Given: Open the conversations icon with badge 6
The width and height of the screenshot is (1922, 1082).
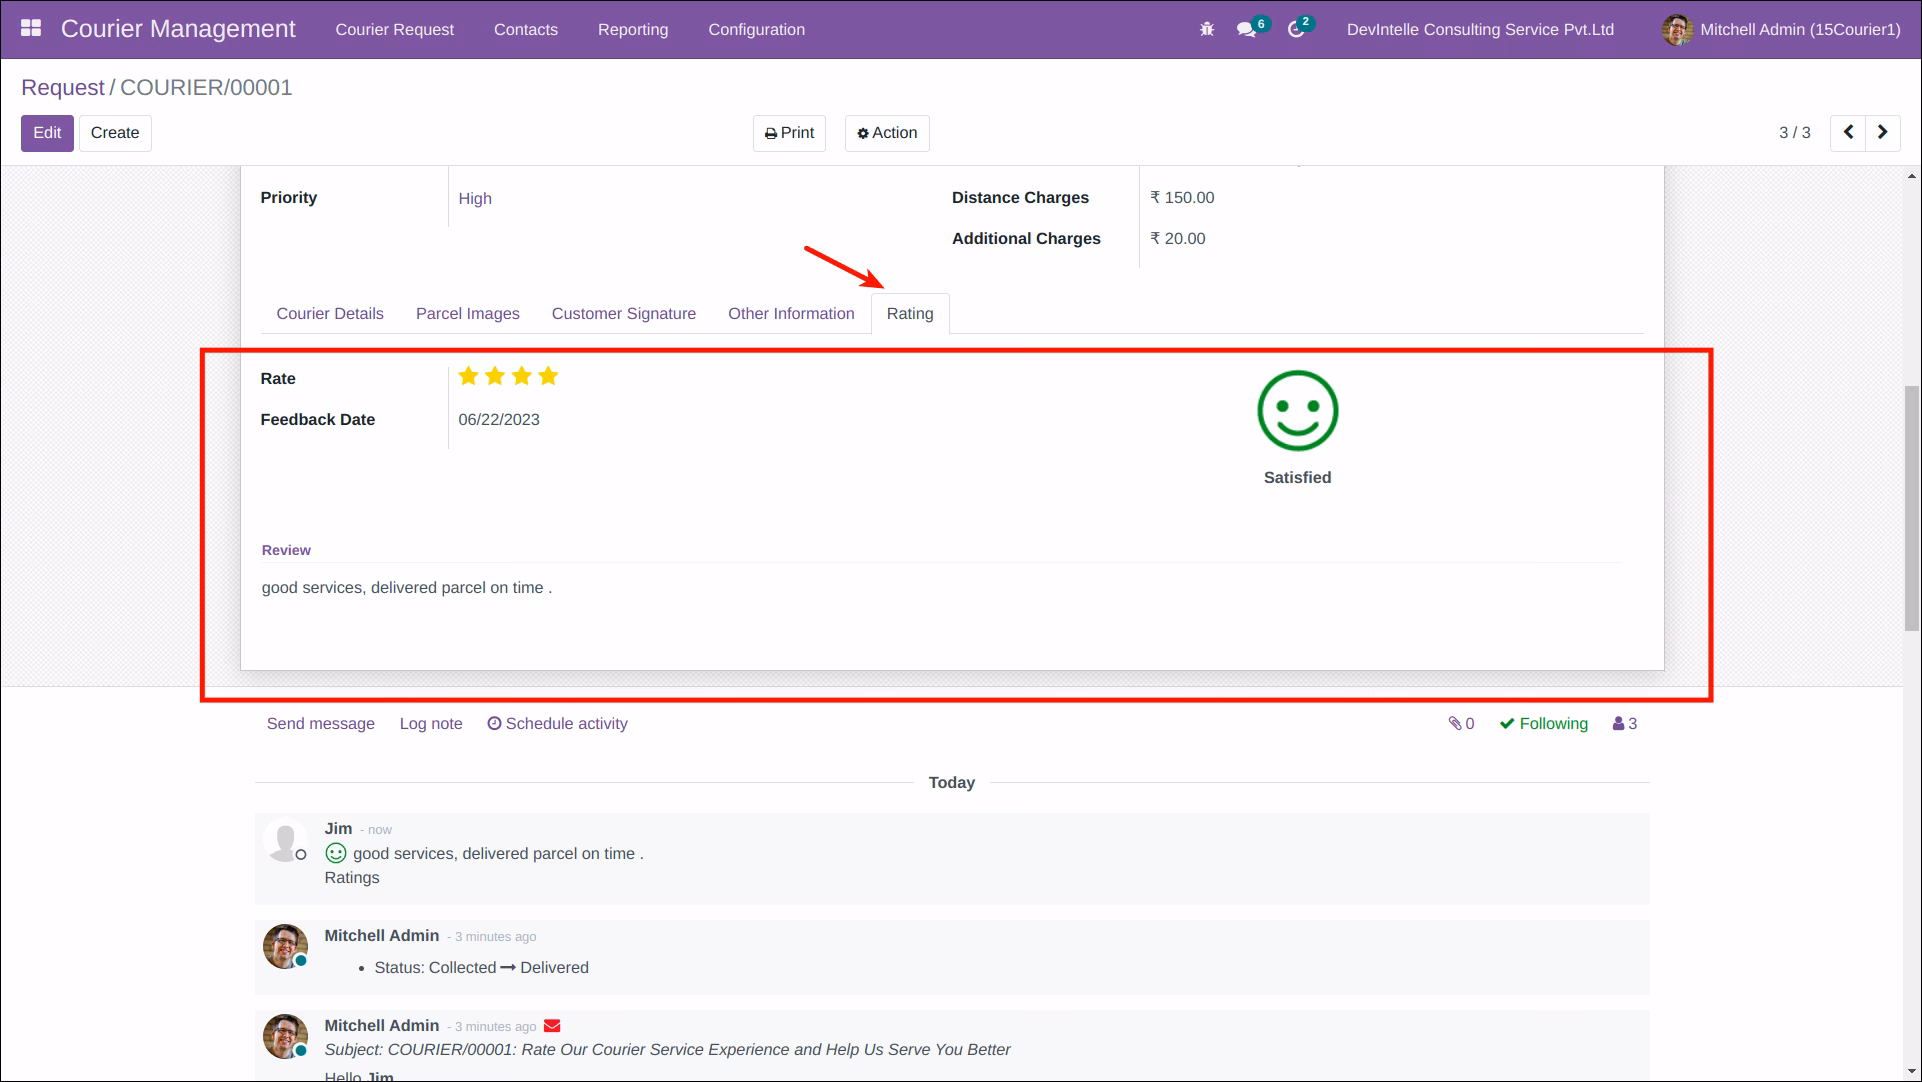Looking at the screenshot, I should tap(1247, 30).
